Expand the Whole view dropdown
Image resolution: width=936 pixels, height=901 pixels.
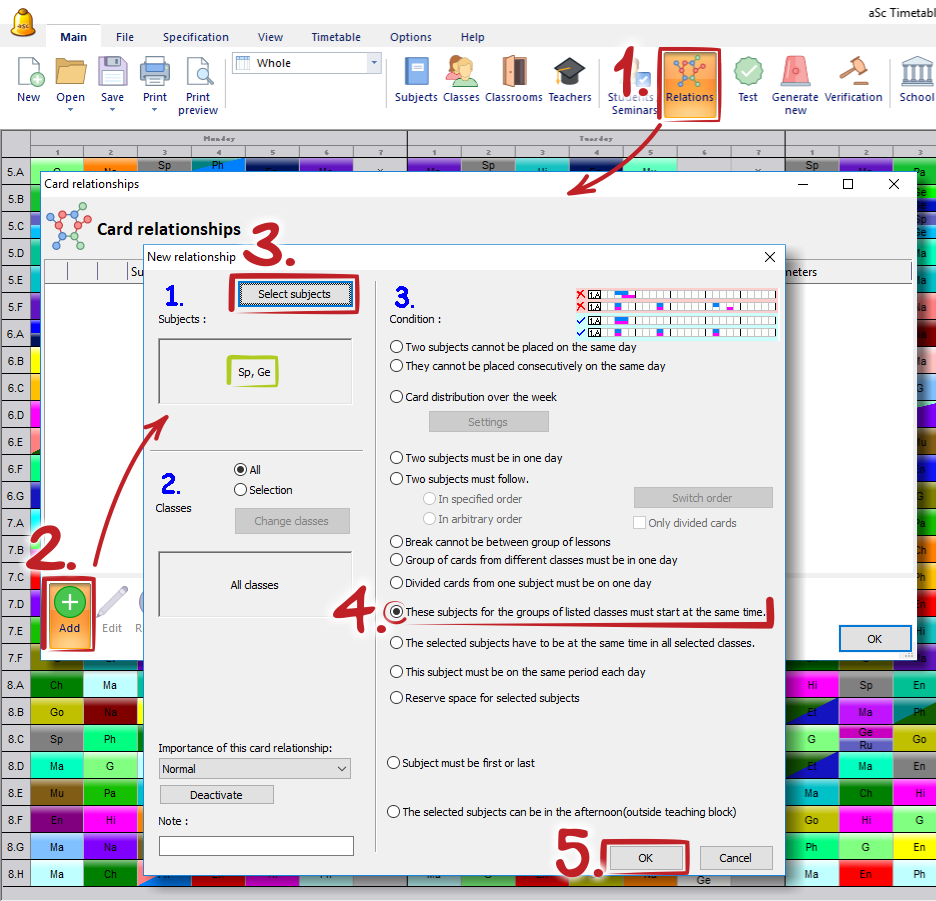[x=375, y=63]
